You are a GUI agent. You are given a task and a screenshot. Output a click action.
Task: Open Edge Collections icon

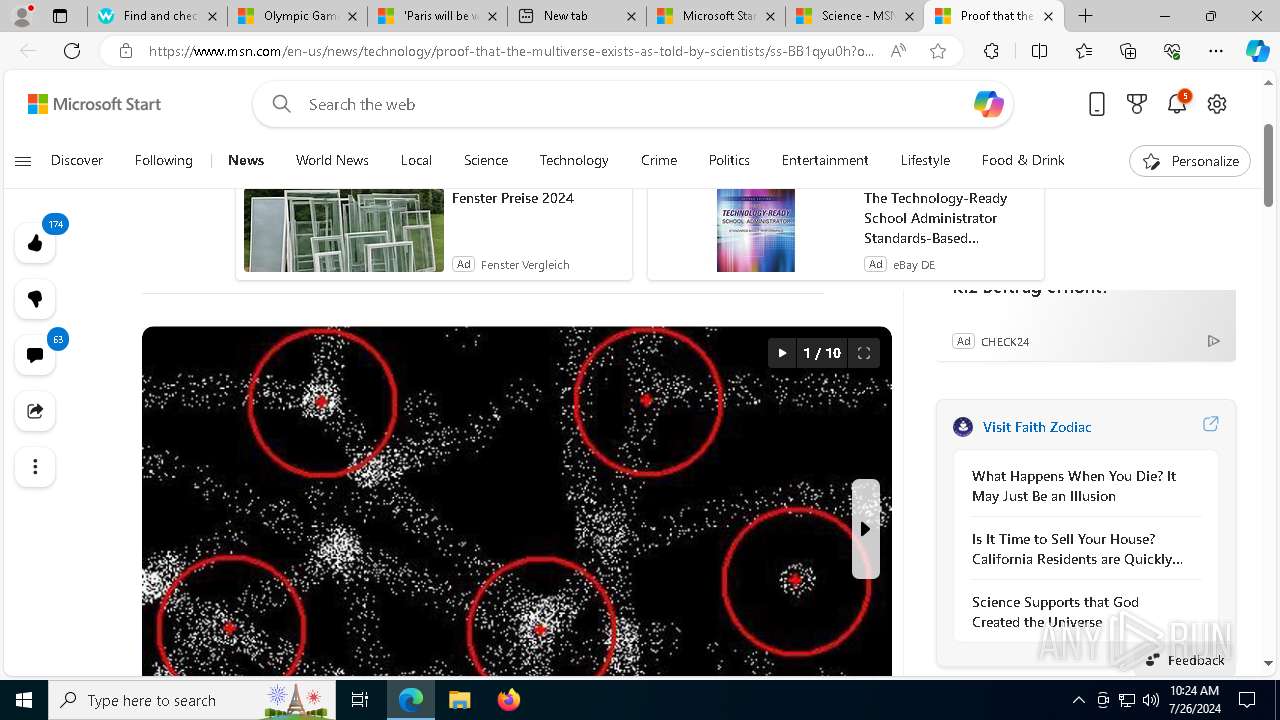1128,51
